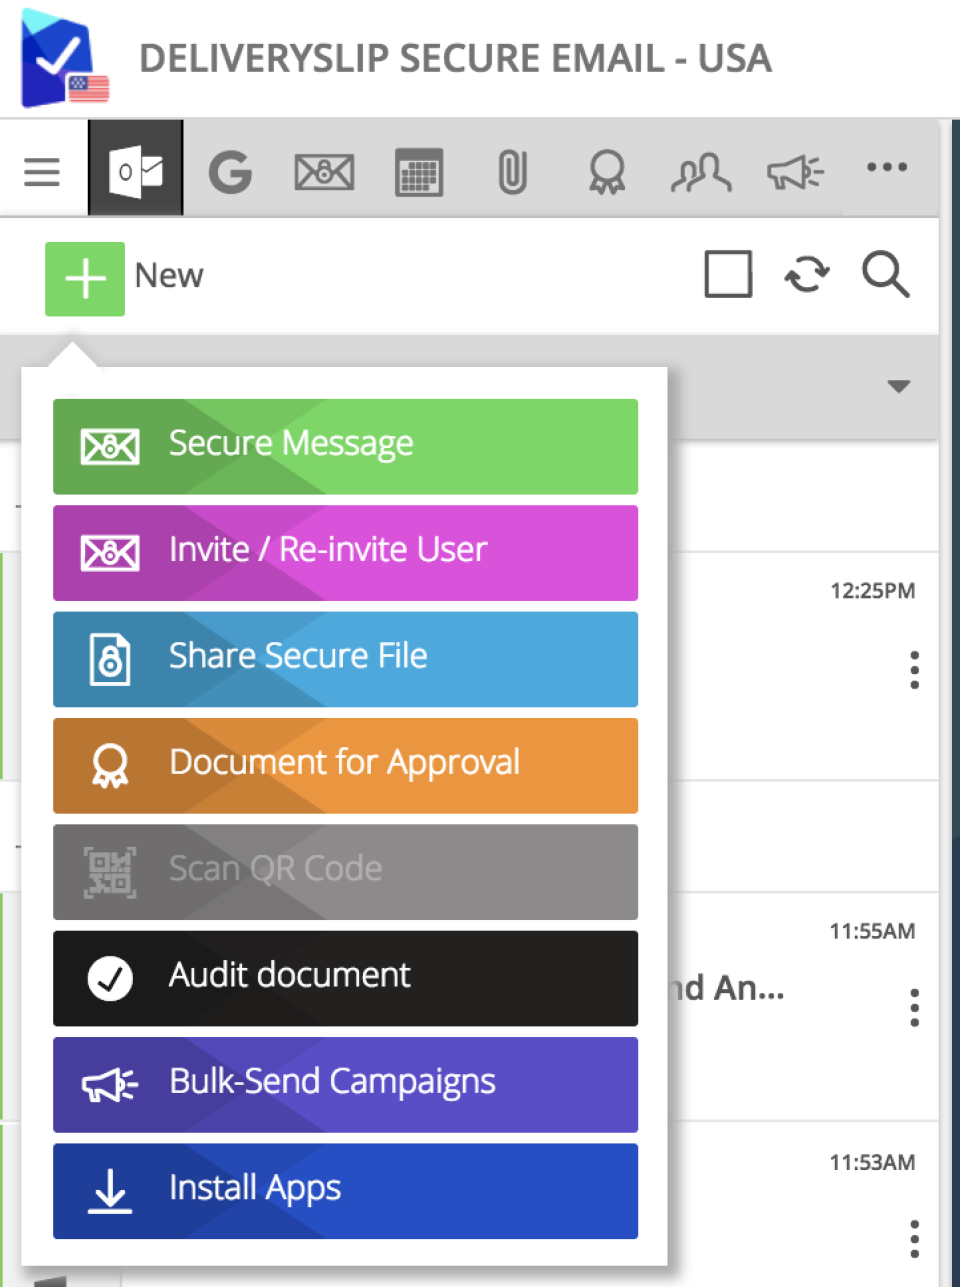Select the Scan QR Code option
Image resolution: width=960 pixels, height=1287 pixels.
click(x=345, y=872)
